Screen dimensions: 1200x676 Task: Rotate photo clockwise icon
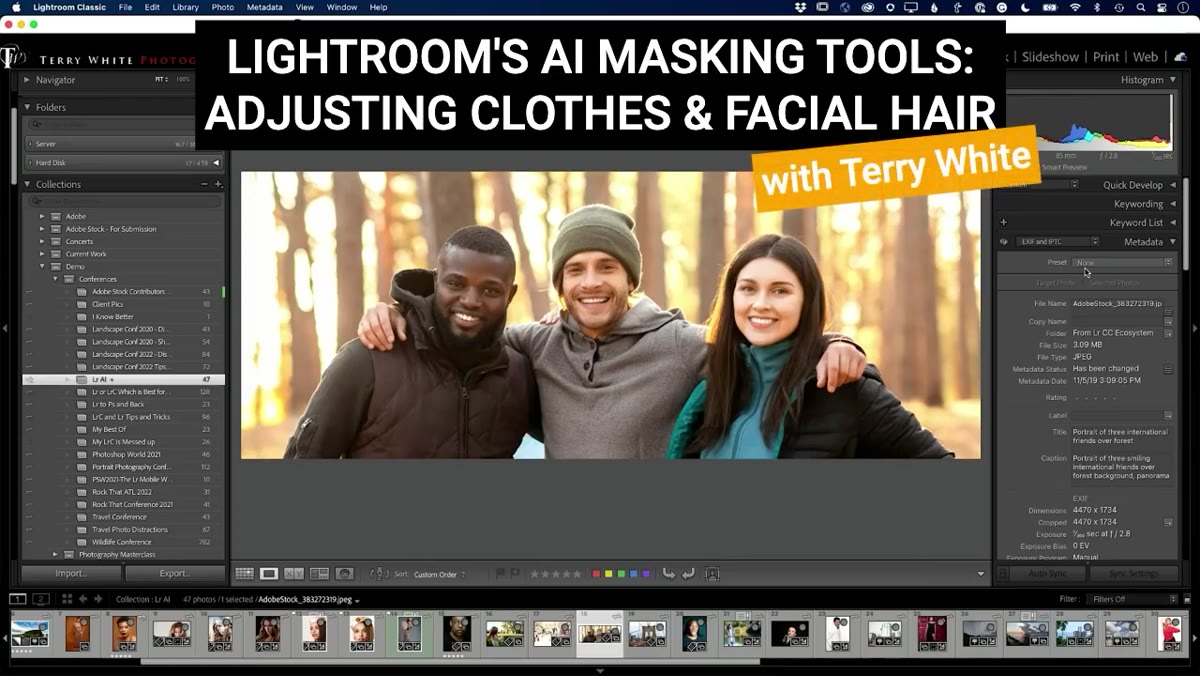pos(688,574)
